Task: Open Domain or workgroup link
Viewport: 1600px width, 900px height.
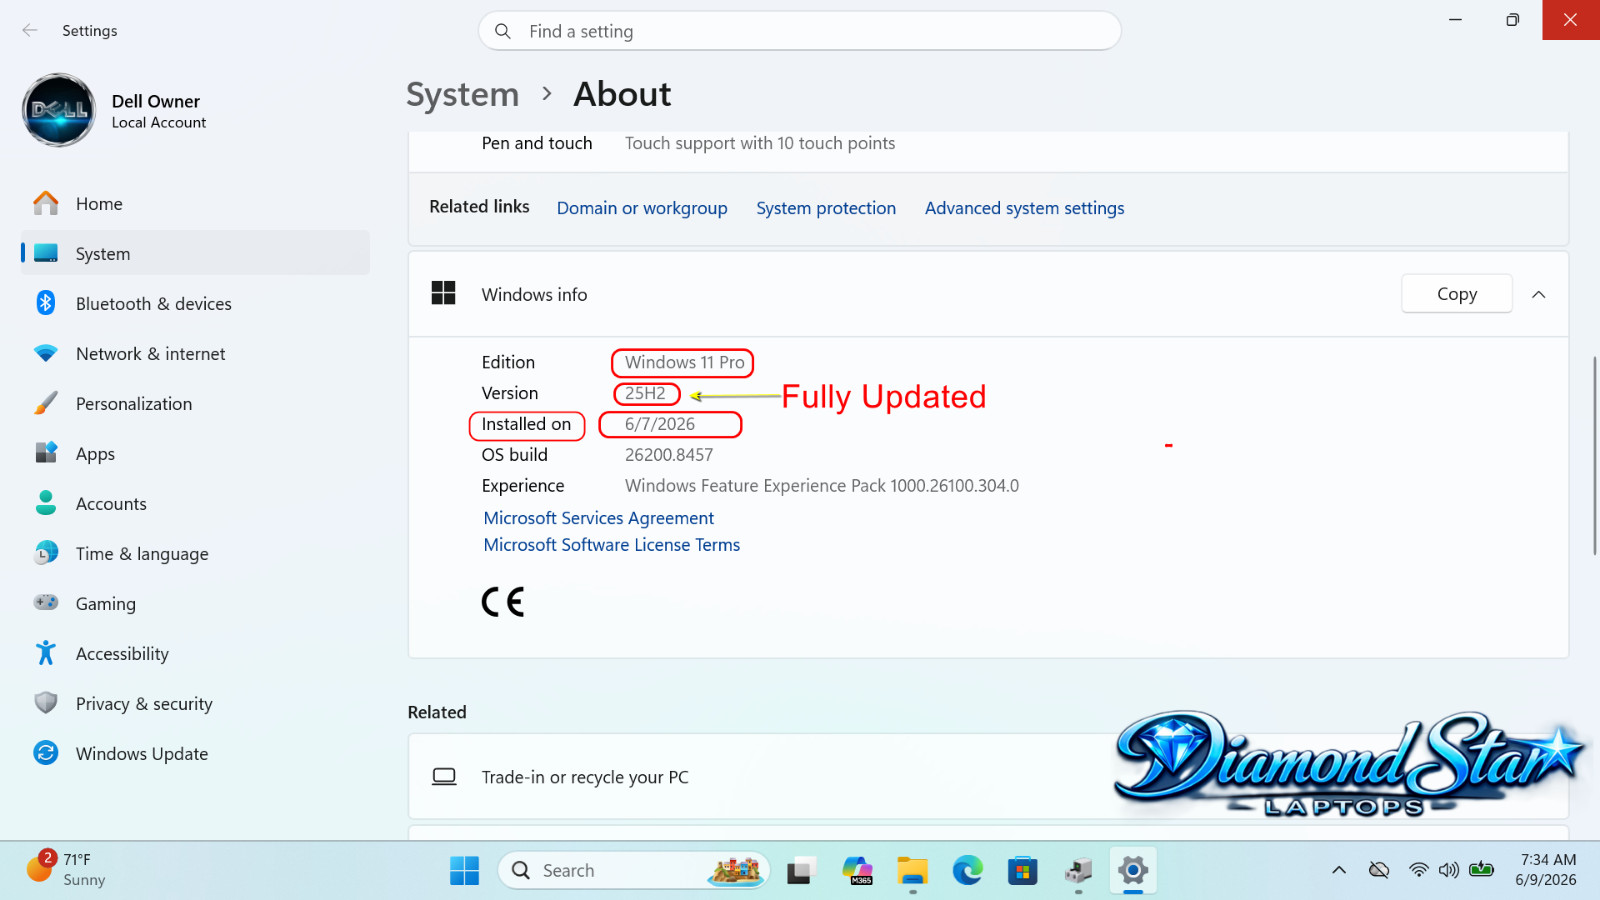Action: [x=642, y=208]
